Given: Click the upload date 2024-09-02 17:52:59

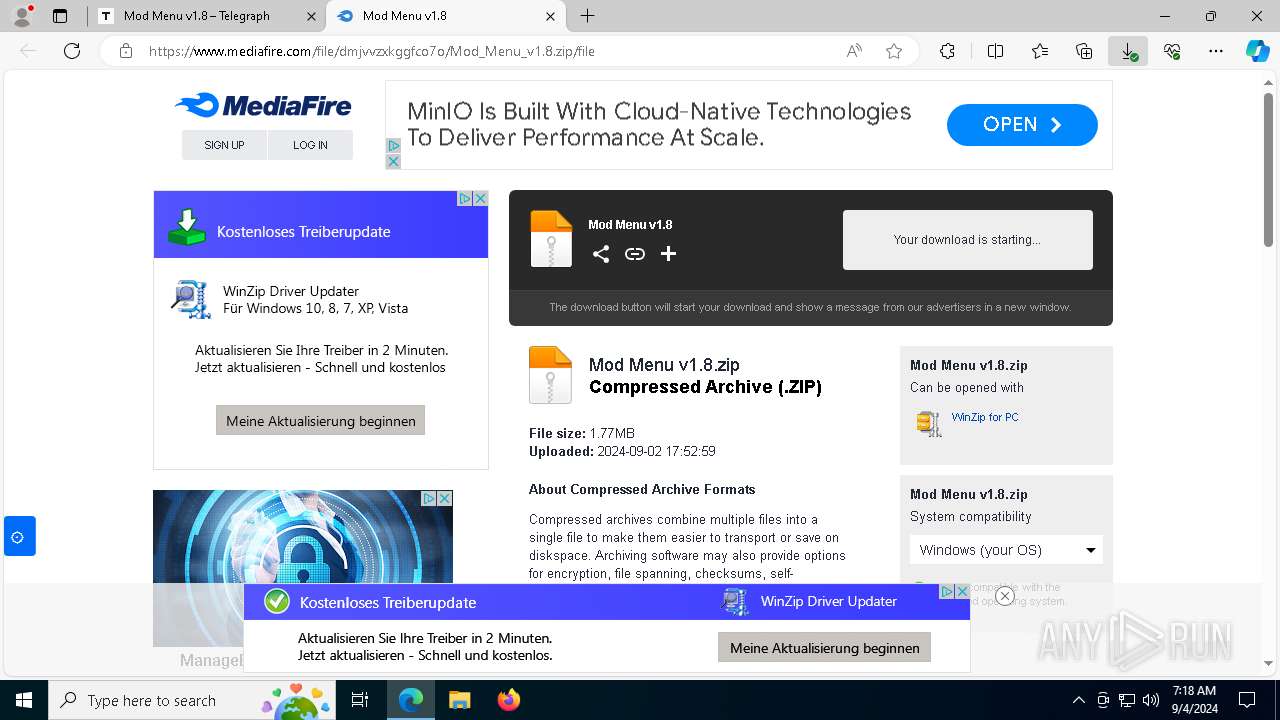Looking at the screenshot, I should (656, 451).
